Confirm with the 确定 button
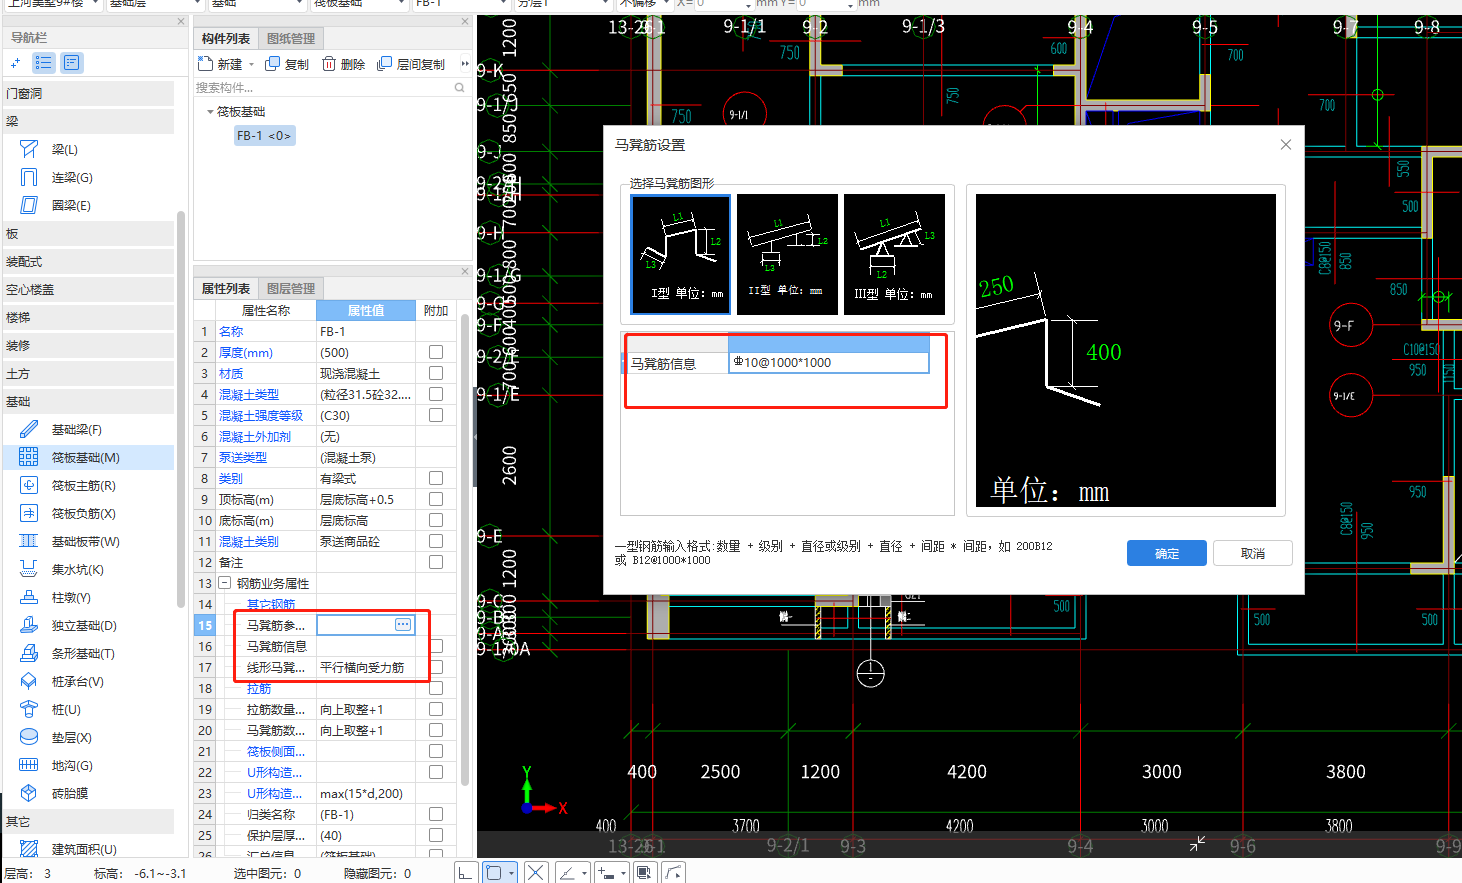The width and height of the screenshot is (1462, 883). (1167, 553)
